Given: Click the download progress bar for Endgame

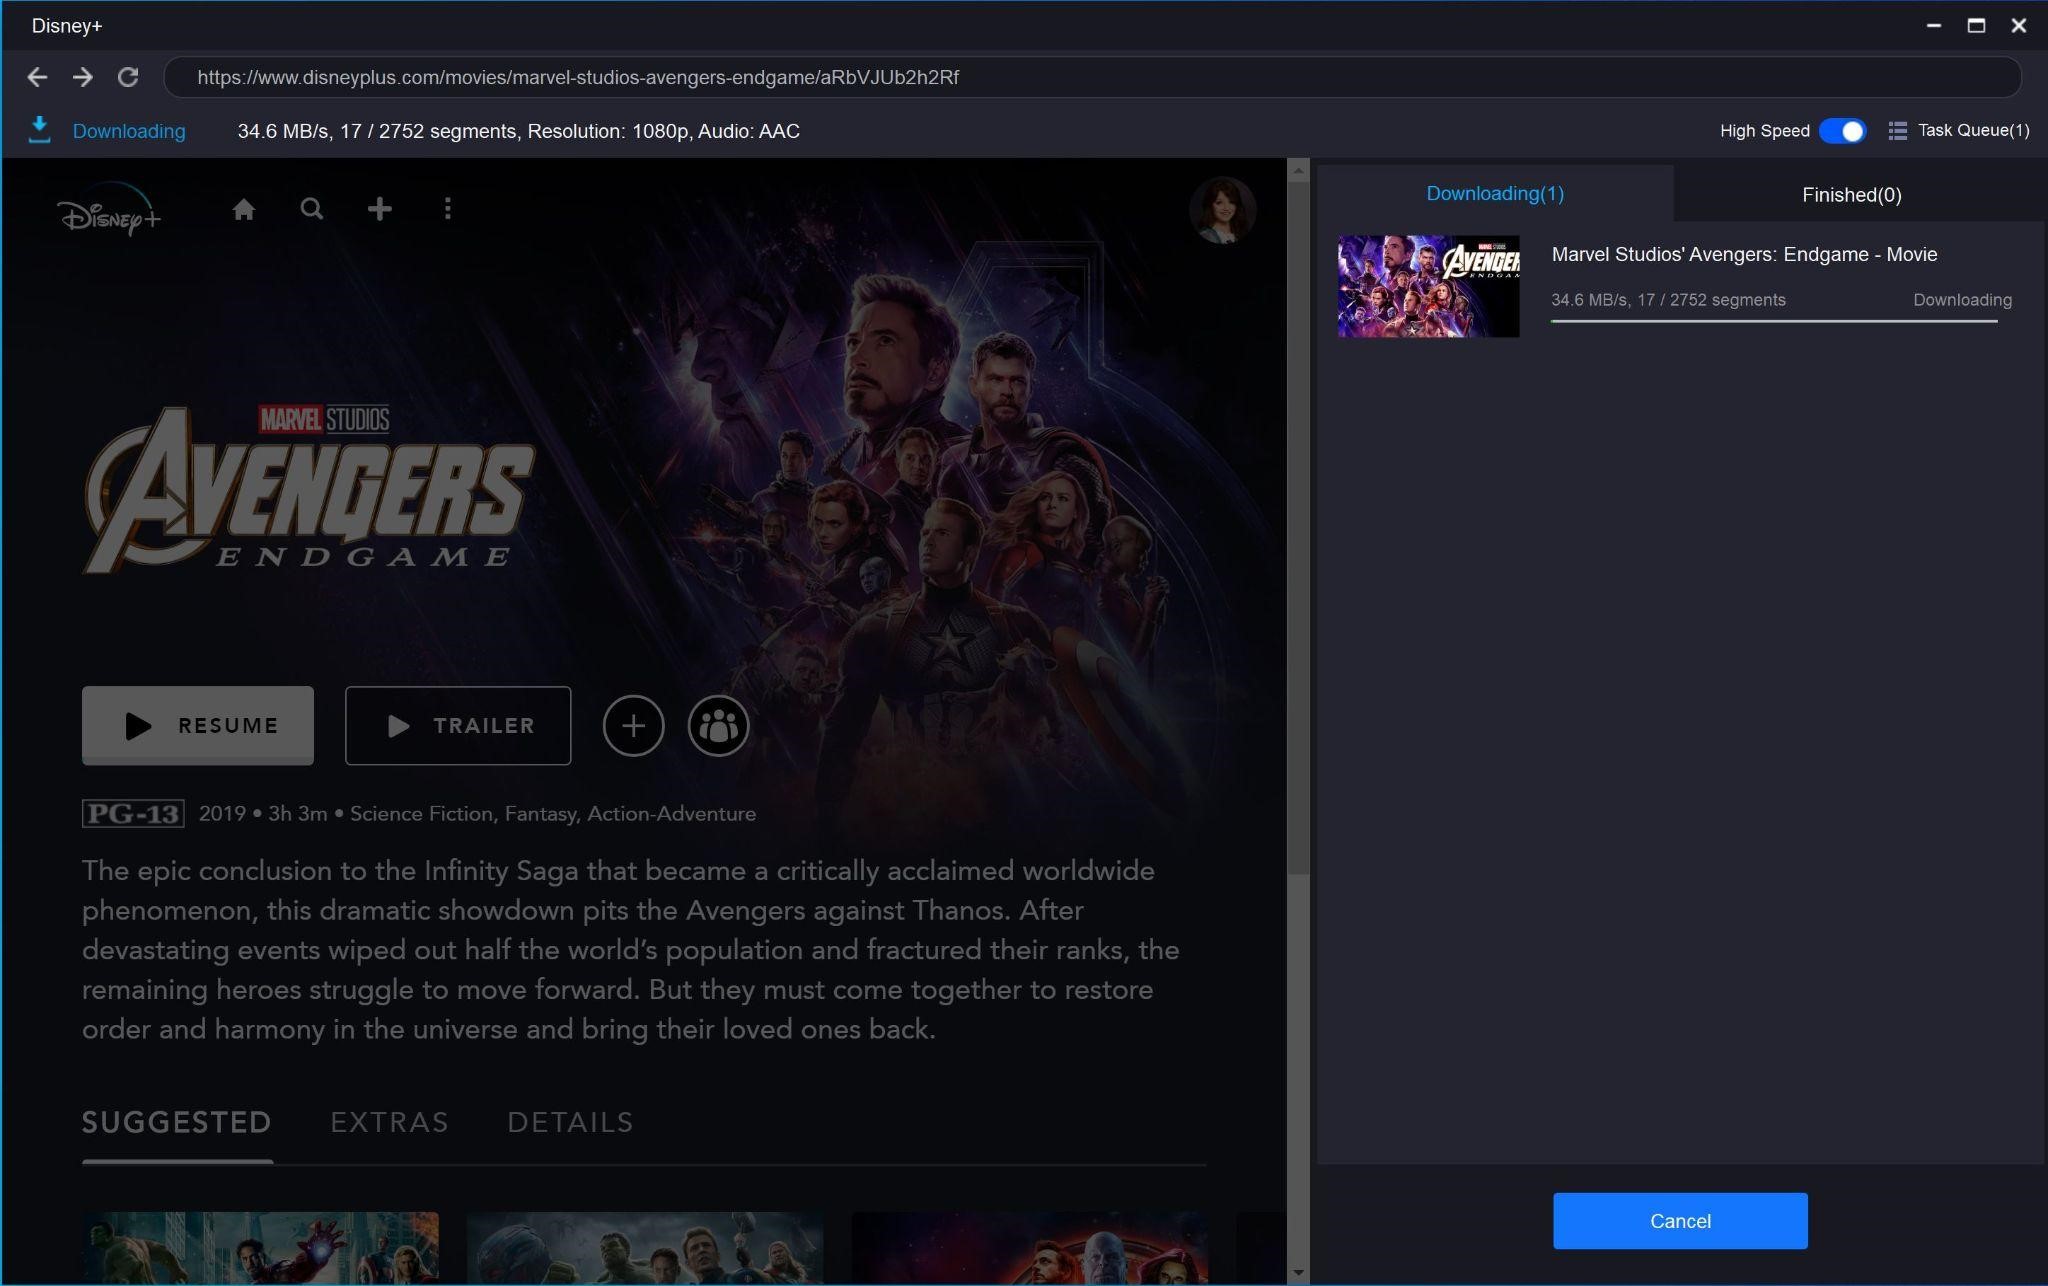Looking at the screenshot, I should point(1774,321).
